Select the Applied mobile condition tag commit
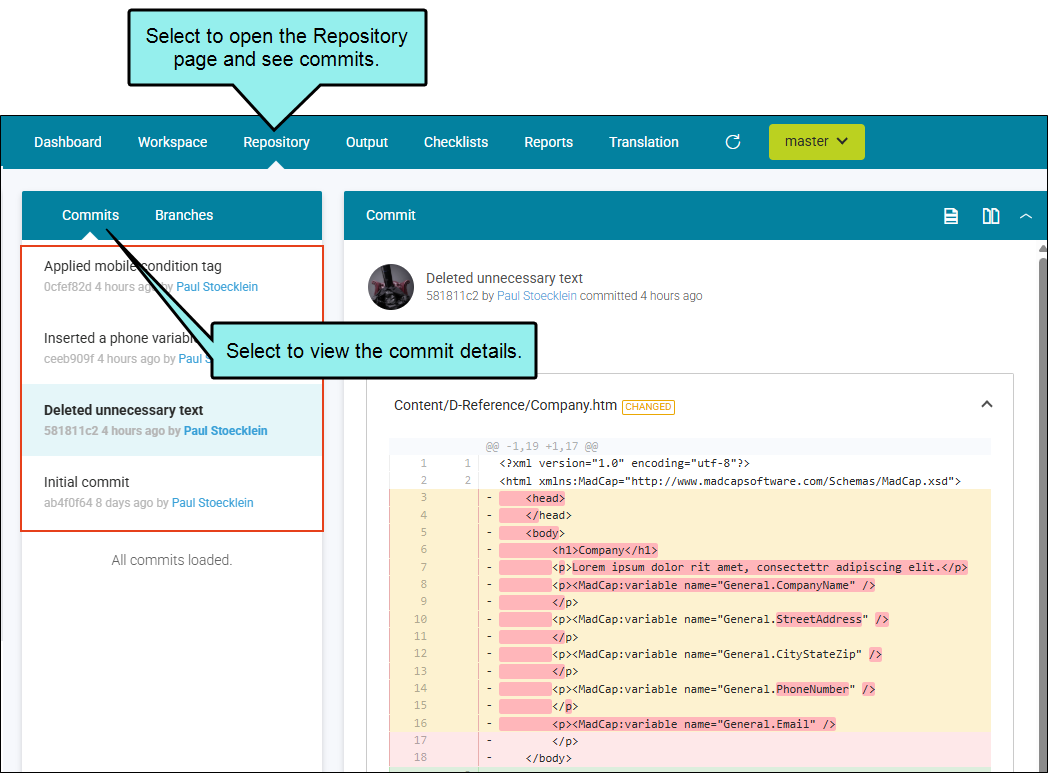 click(133, 267)
